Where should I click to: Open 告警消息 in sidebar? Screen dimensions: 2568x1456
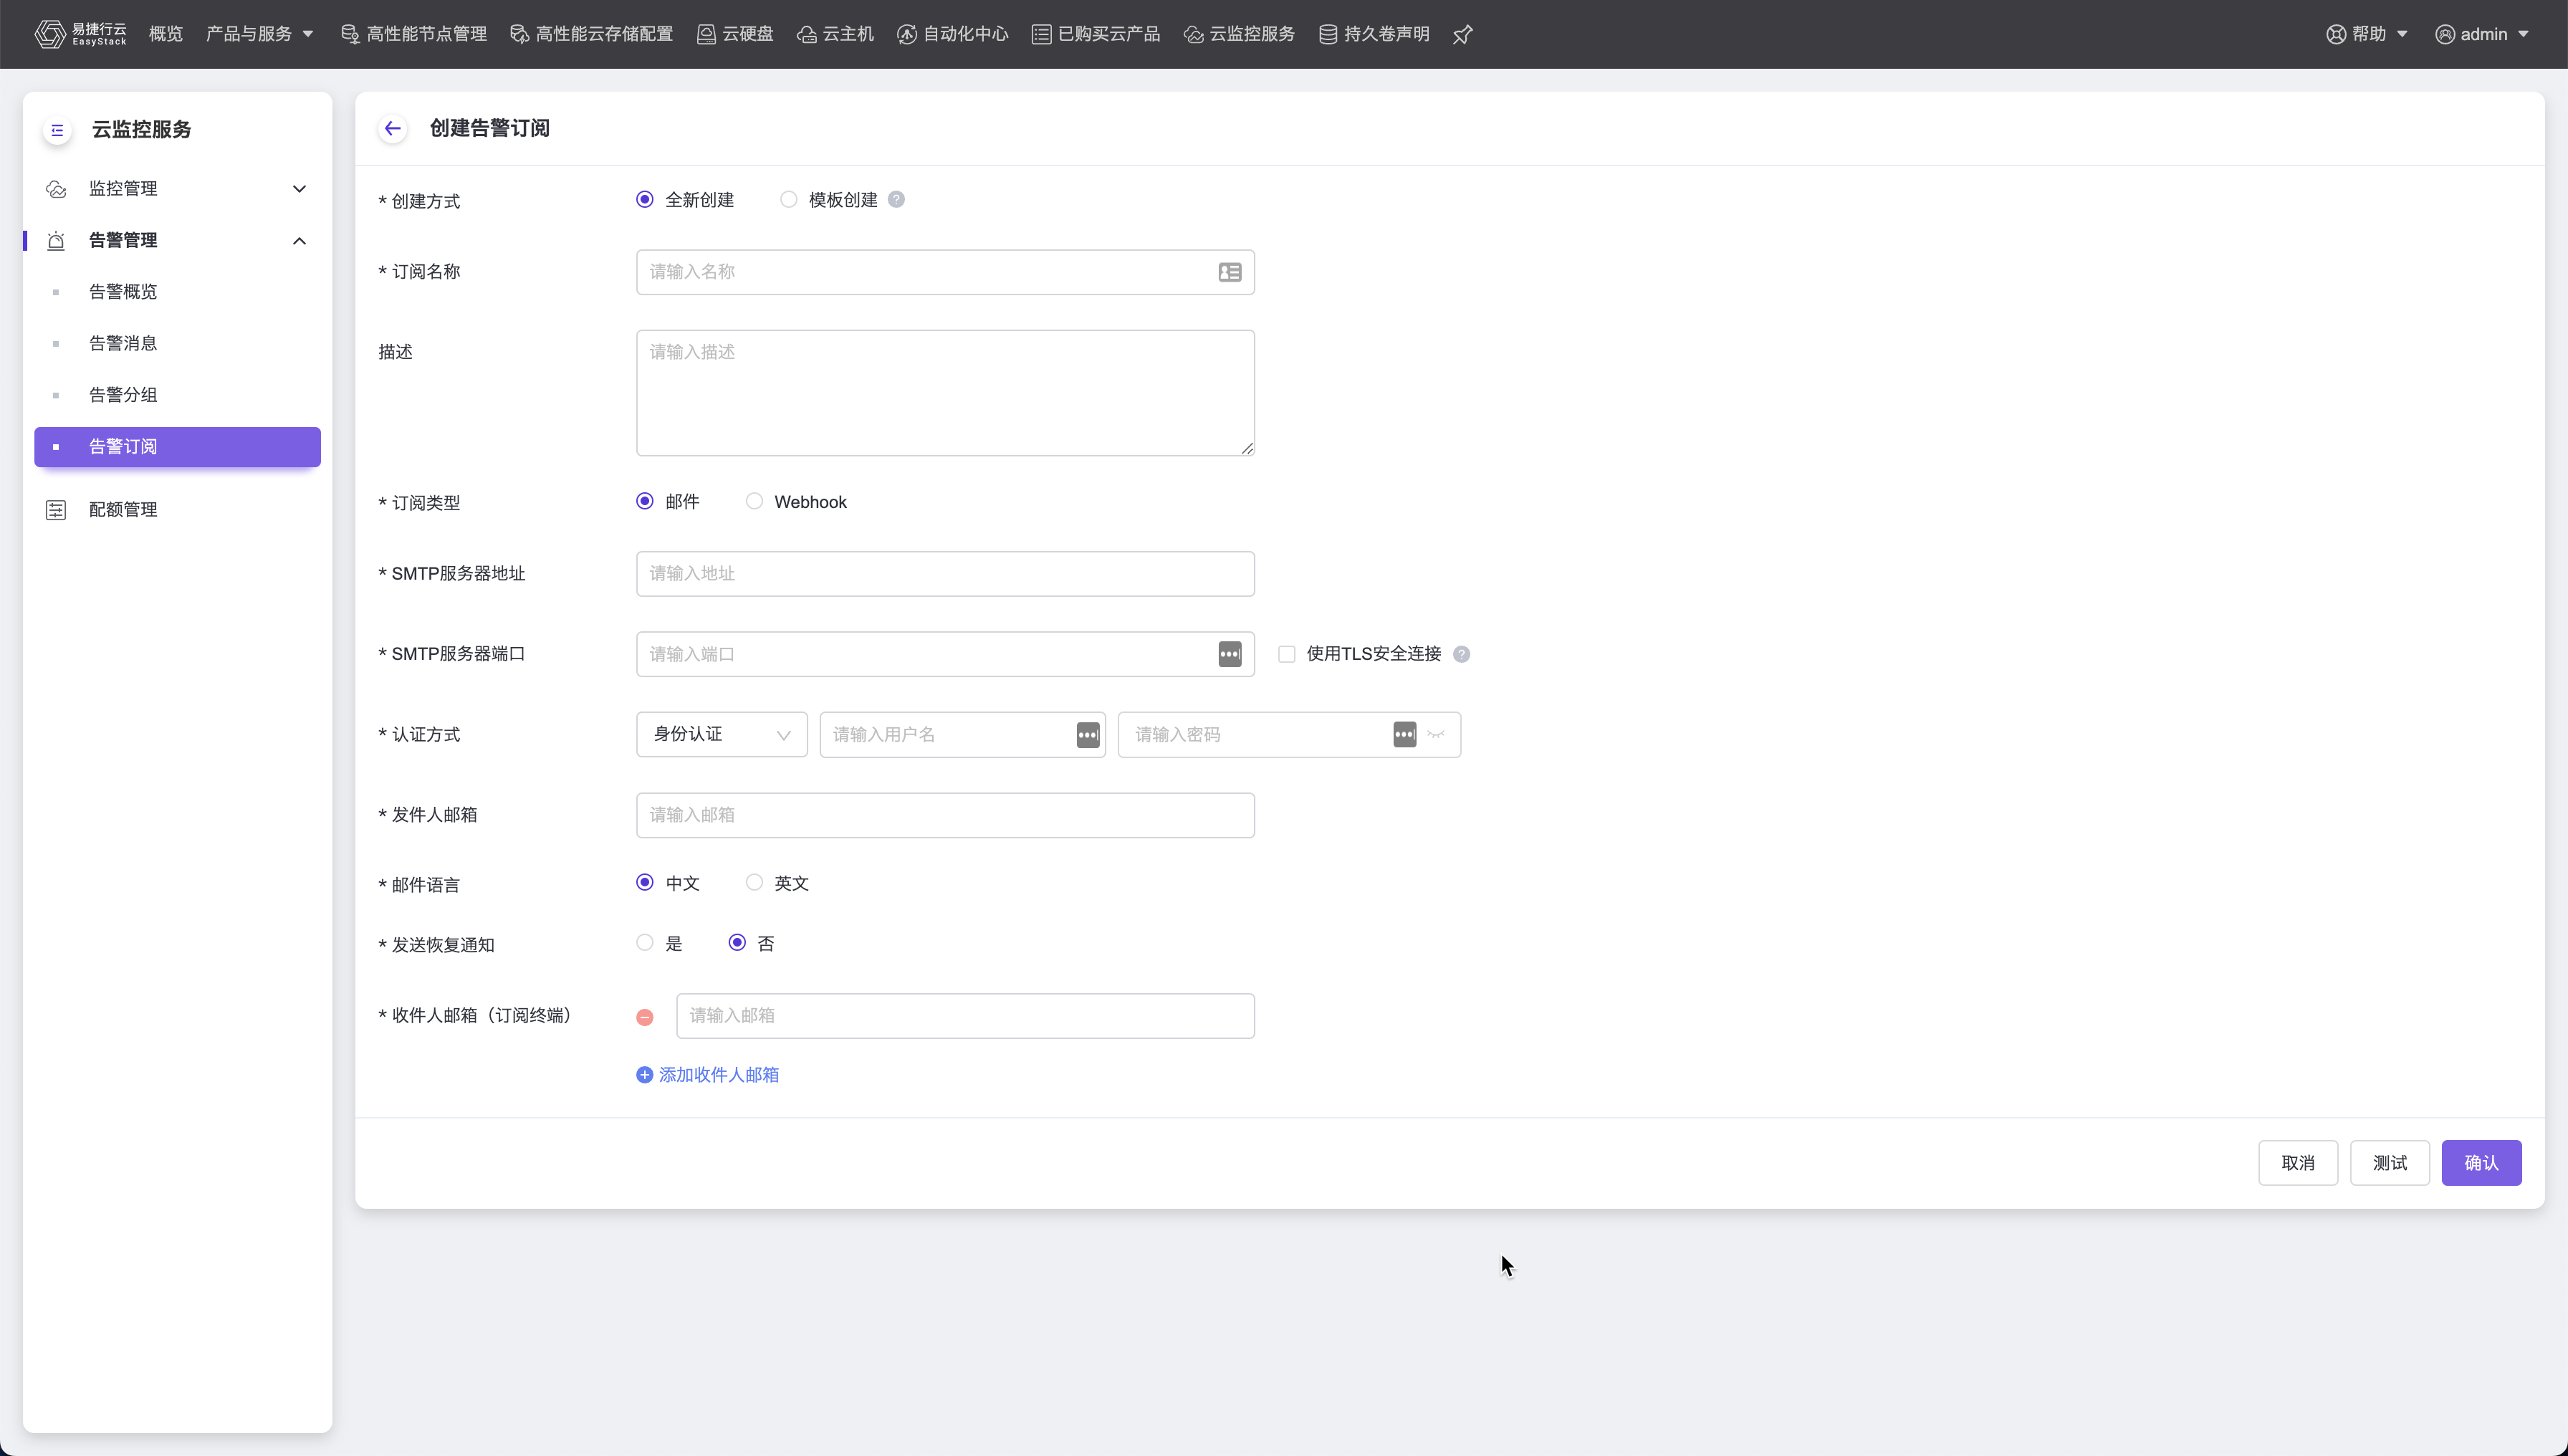[x=123, y=343]
